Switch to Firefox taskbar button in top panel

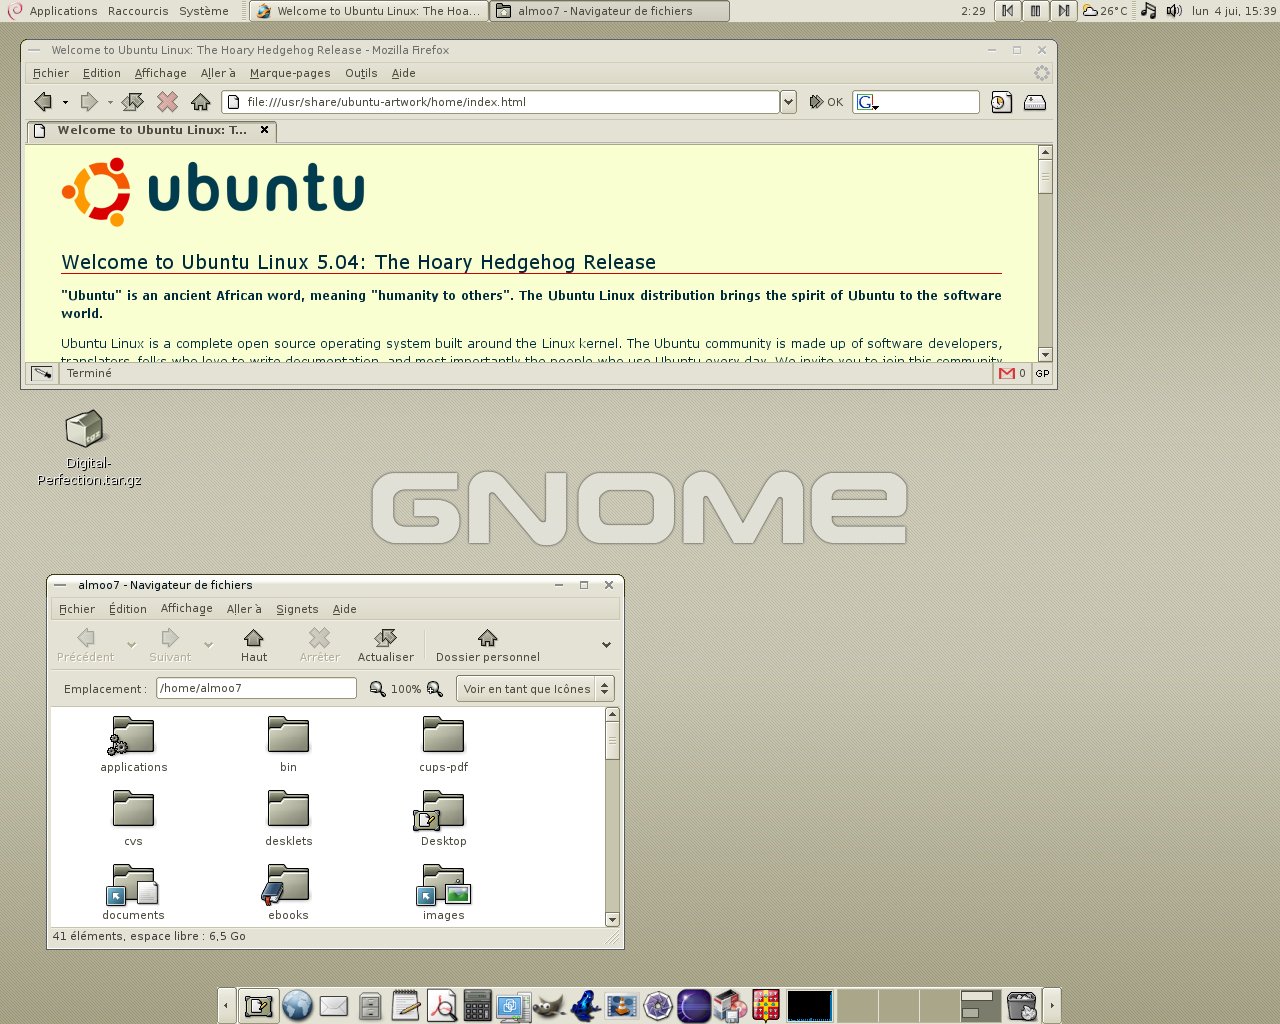tap(368, 11)
